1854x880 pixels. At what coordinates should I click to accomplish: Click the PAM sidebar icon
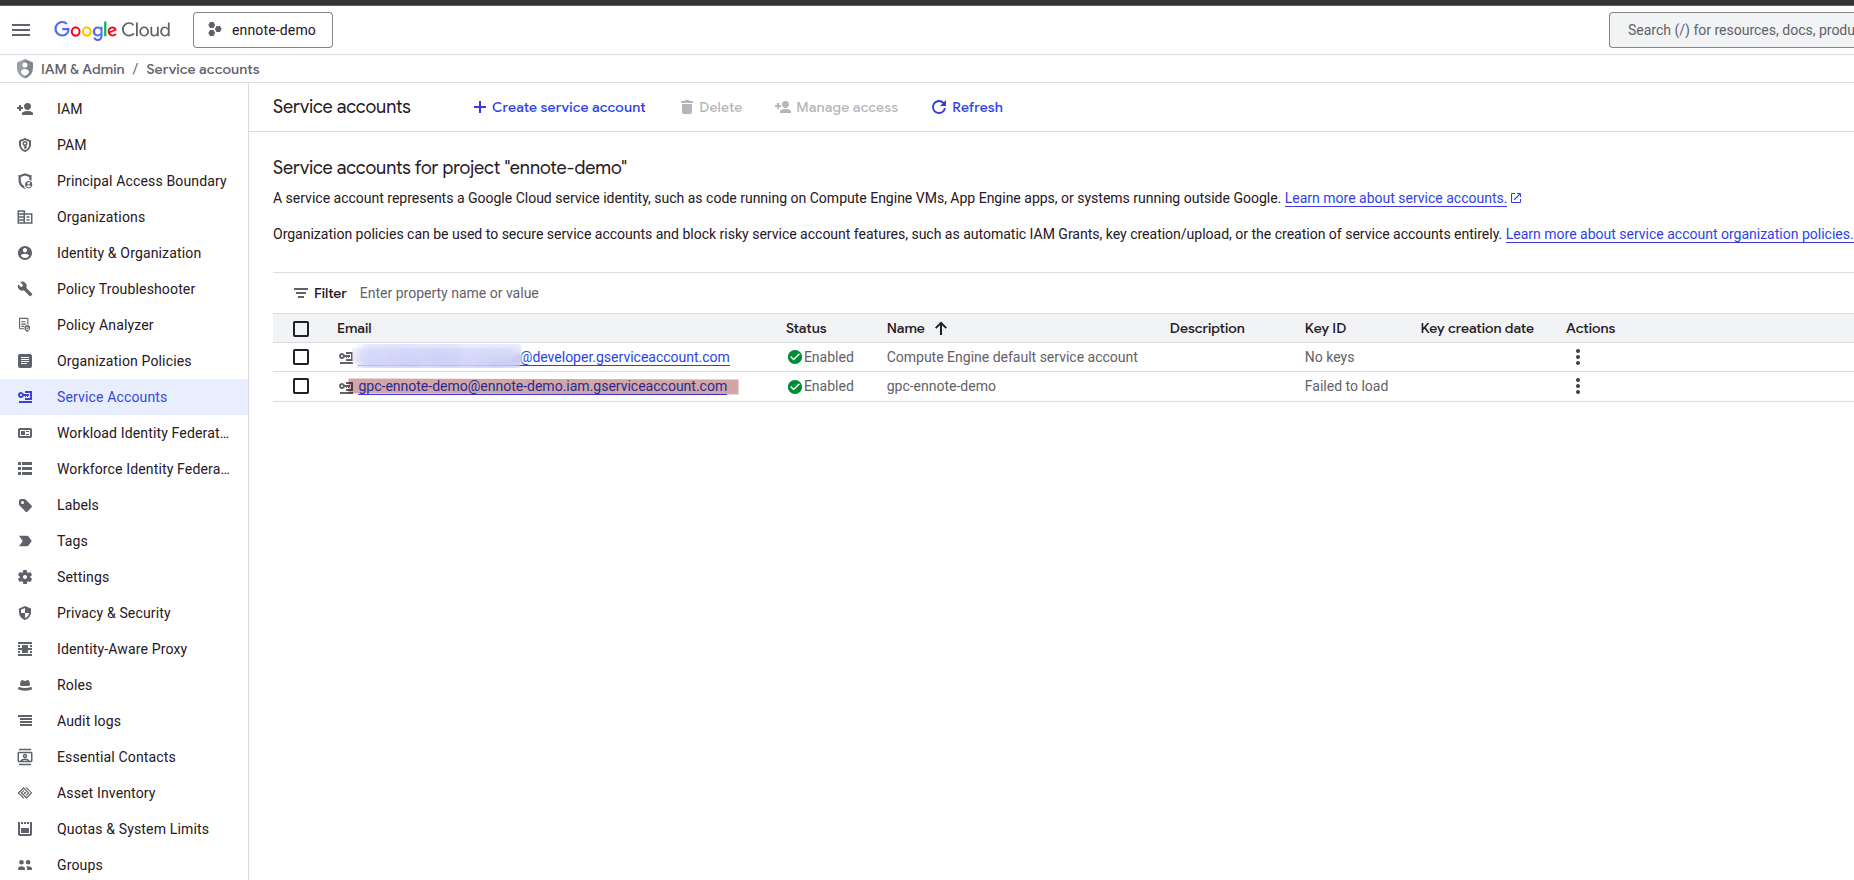[x=25, y=145]
